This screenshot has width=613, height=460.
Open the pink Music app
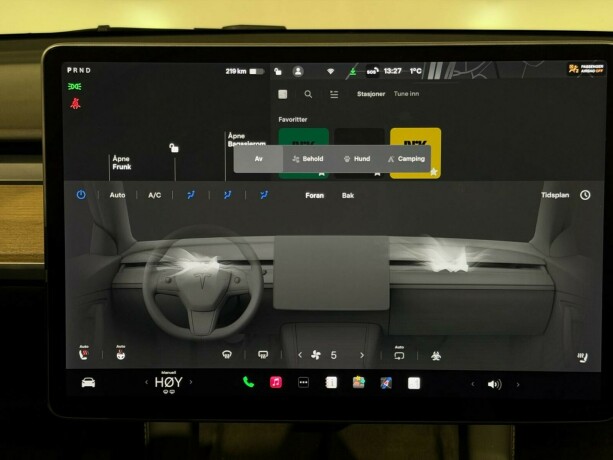tap(276, 382)
